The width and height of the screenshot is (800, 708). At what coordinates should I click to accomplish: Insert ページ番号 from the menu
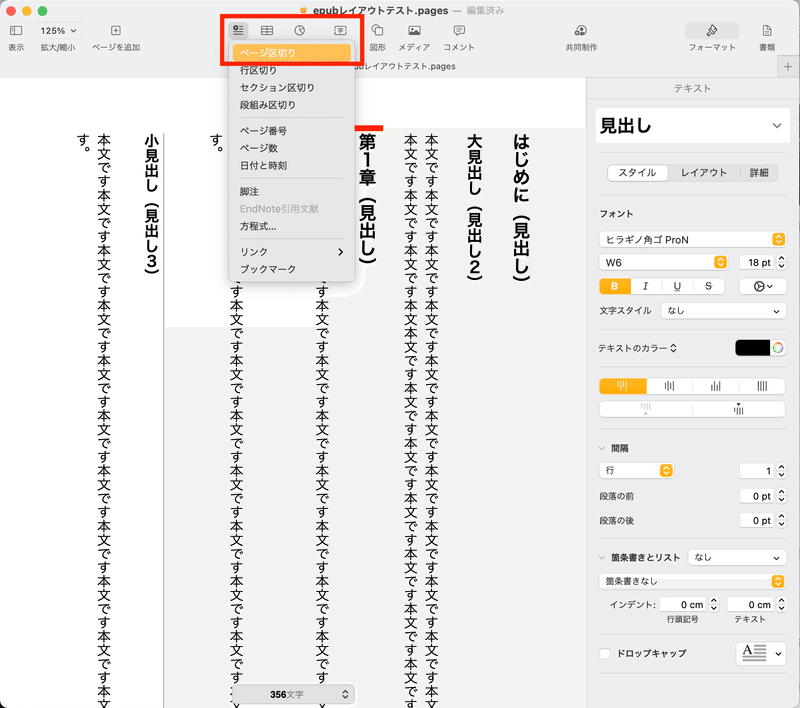click(x=291, y=131)
